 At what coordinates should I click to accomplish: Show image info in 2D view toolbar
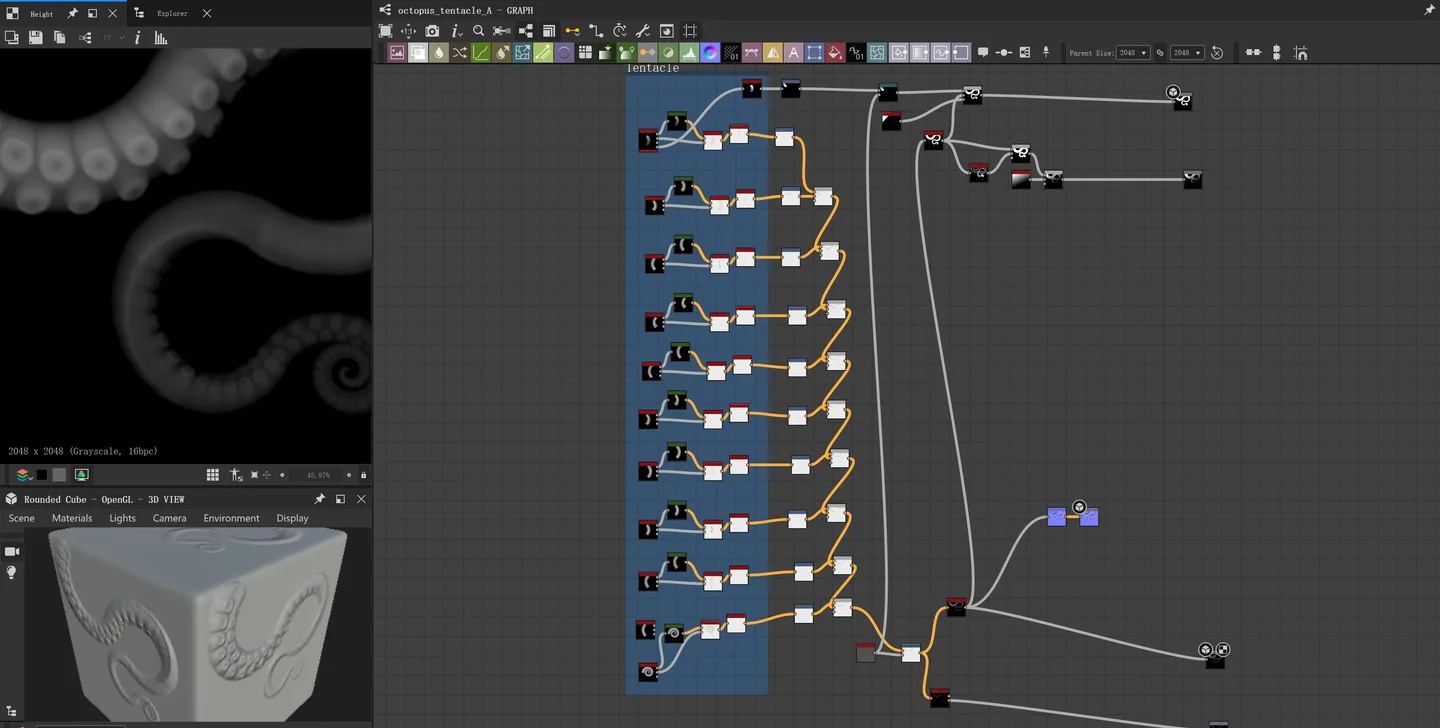137,38
